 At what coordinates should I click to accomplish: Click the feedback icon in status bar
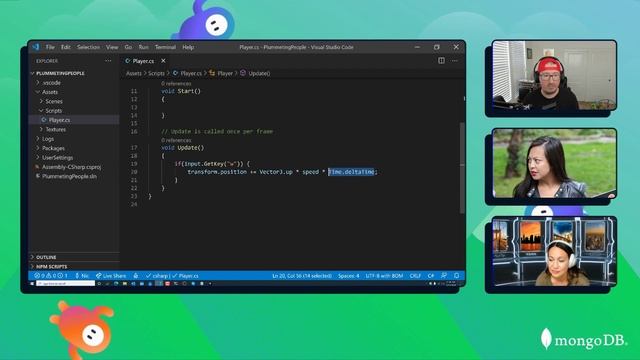point(444,276)
